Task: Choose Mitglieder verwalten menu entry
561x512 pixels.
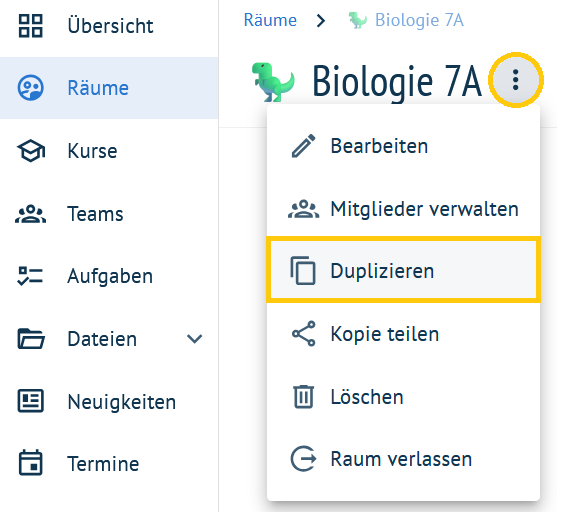Action: click(403, 209)
